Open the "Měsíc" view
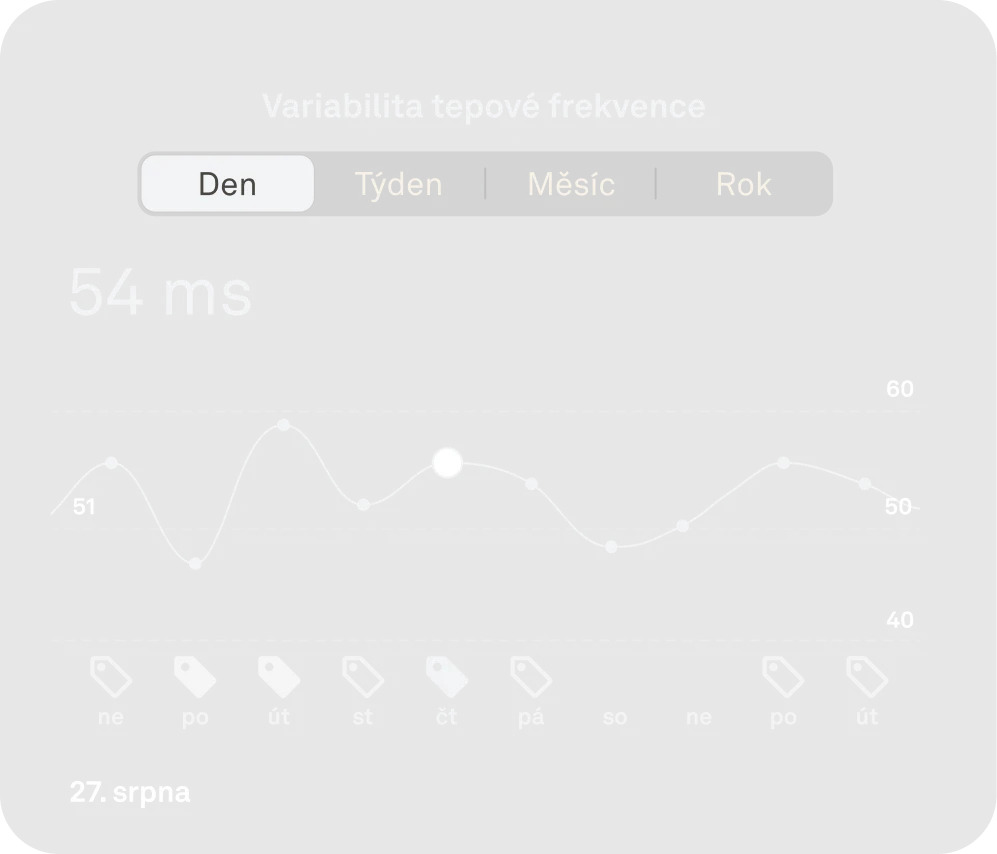Screen dimensions: 997x854 [571, 184]
